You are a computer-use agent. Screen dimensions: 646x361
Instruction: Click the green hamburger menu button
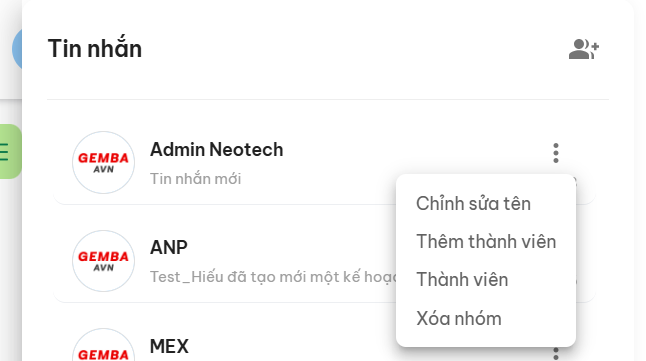(9, 151)
